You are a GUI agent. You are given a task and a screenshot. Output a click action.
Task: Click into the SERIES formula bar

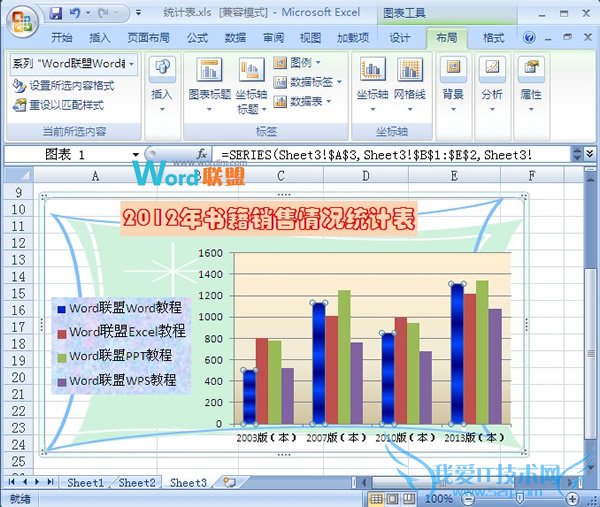[393, 155]
